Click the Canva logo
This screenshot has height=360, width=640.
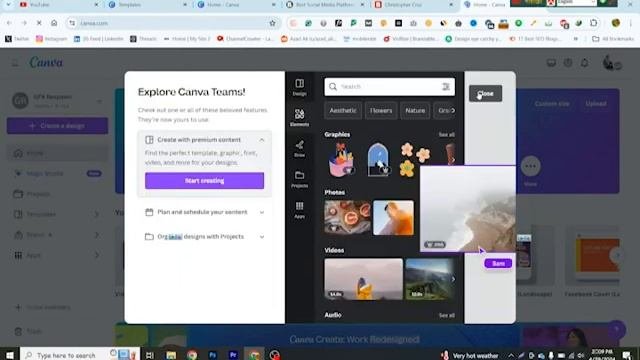click(x=46, y=62)
